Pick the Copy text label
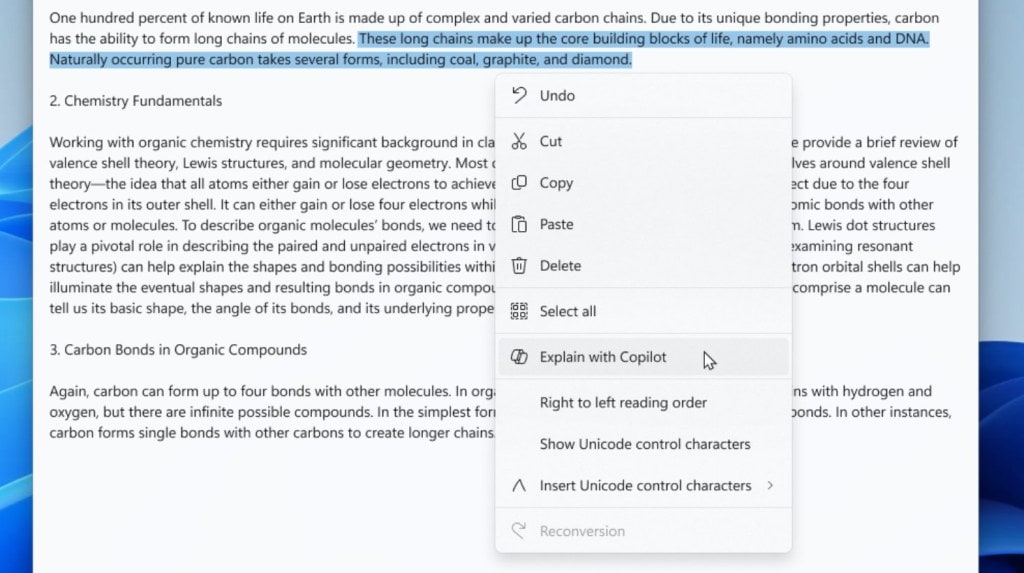The width and height of the screenshot is (1024, 573). (x=556, y=183)
